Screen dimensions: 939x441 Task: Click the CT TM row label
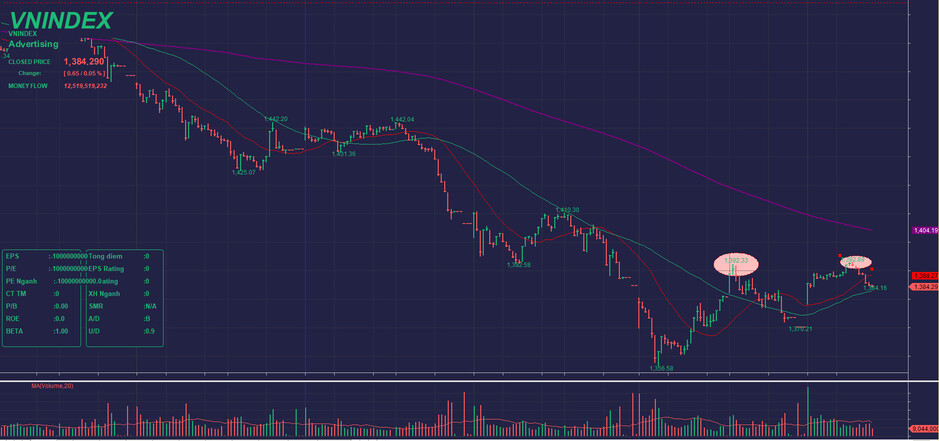click(14, 294)
